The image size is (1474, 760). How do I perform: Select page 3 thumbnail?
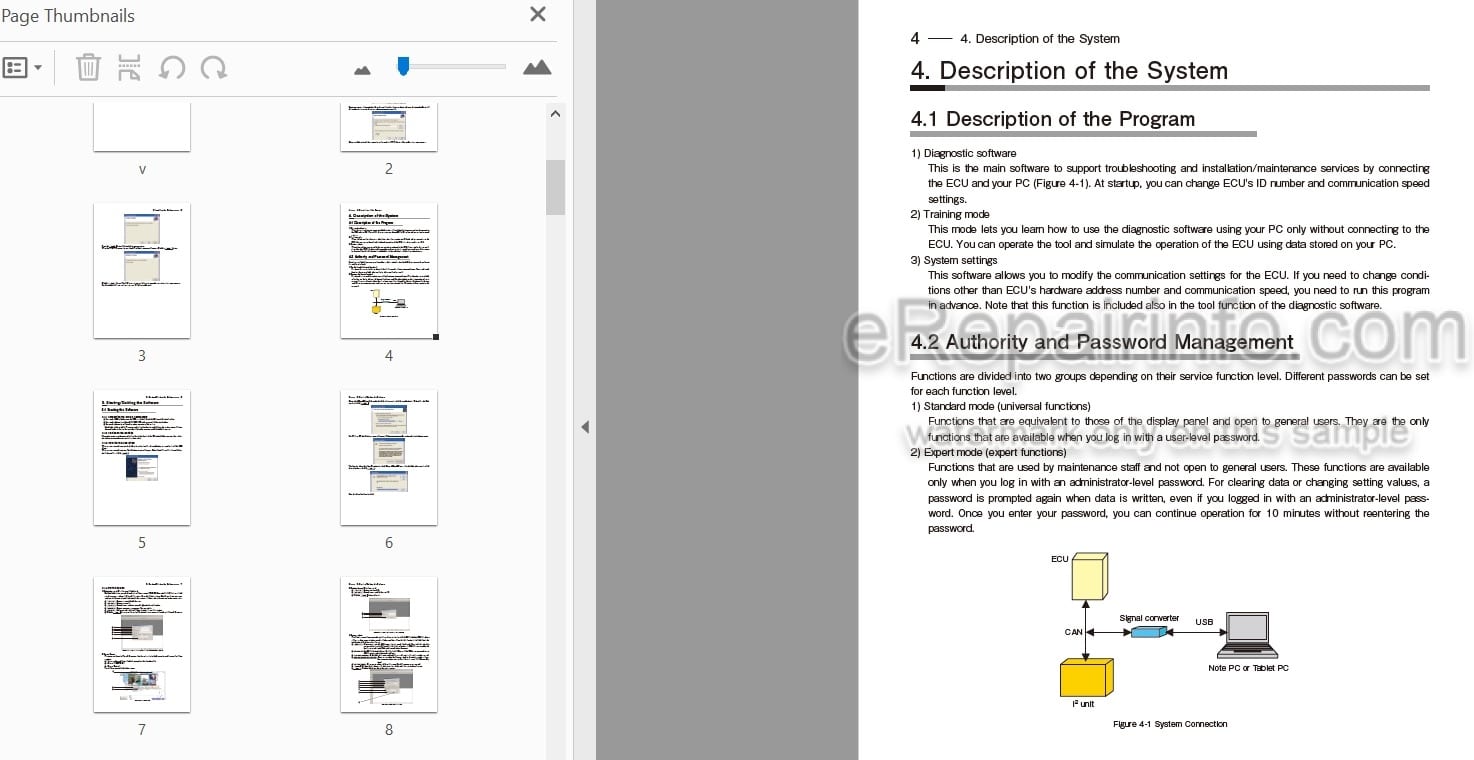pos(142,271)
